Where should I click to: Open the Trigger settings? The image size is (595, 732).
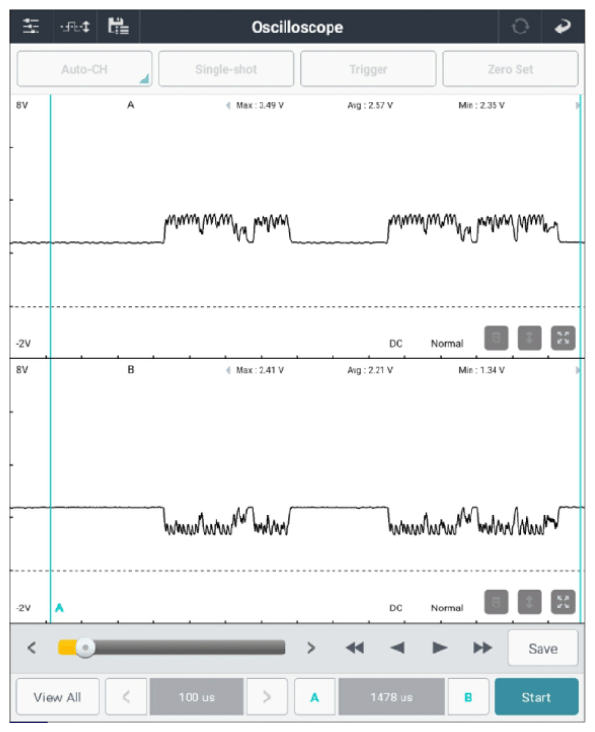pyautogui.click(x=368, y=69)
